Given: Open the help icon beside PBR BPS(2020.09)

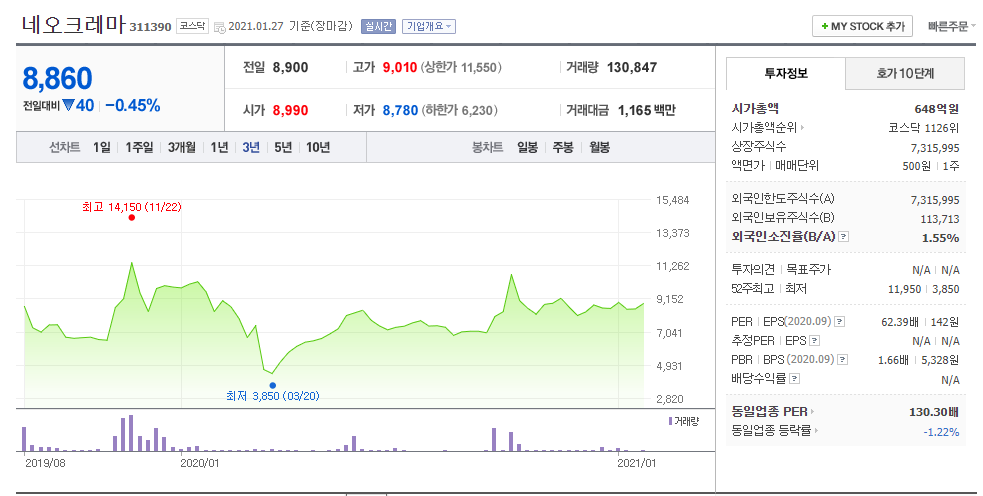Looking at the screenshot, I should pyautogui.click(x=843, y=359).
